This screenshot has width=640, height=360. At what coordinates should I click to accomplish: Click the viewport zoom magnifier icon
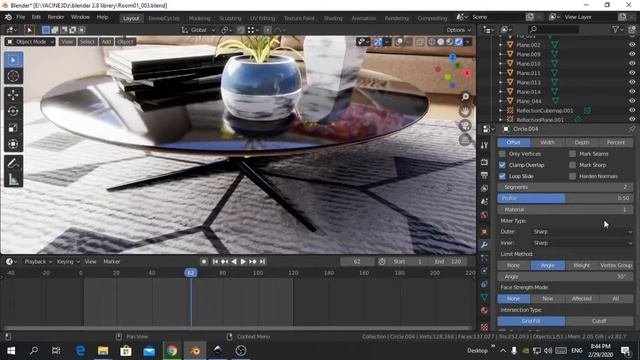point(465,96)
